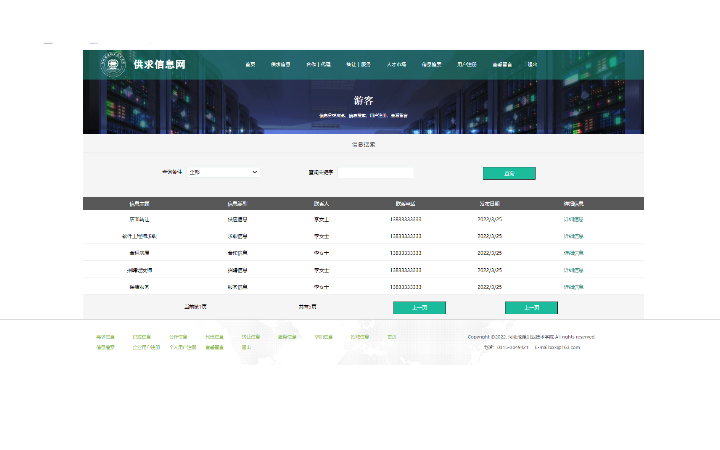This screenshot has height=450, width=720.
Task: Click the first green footer link
Action: coord(105,337)
